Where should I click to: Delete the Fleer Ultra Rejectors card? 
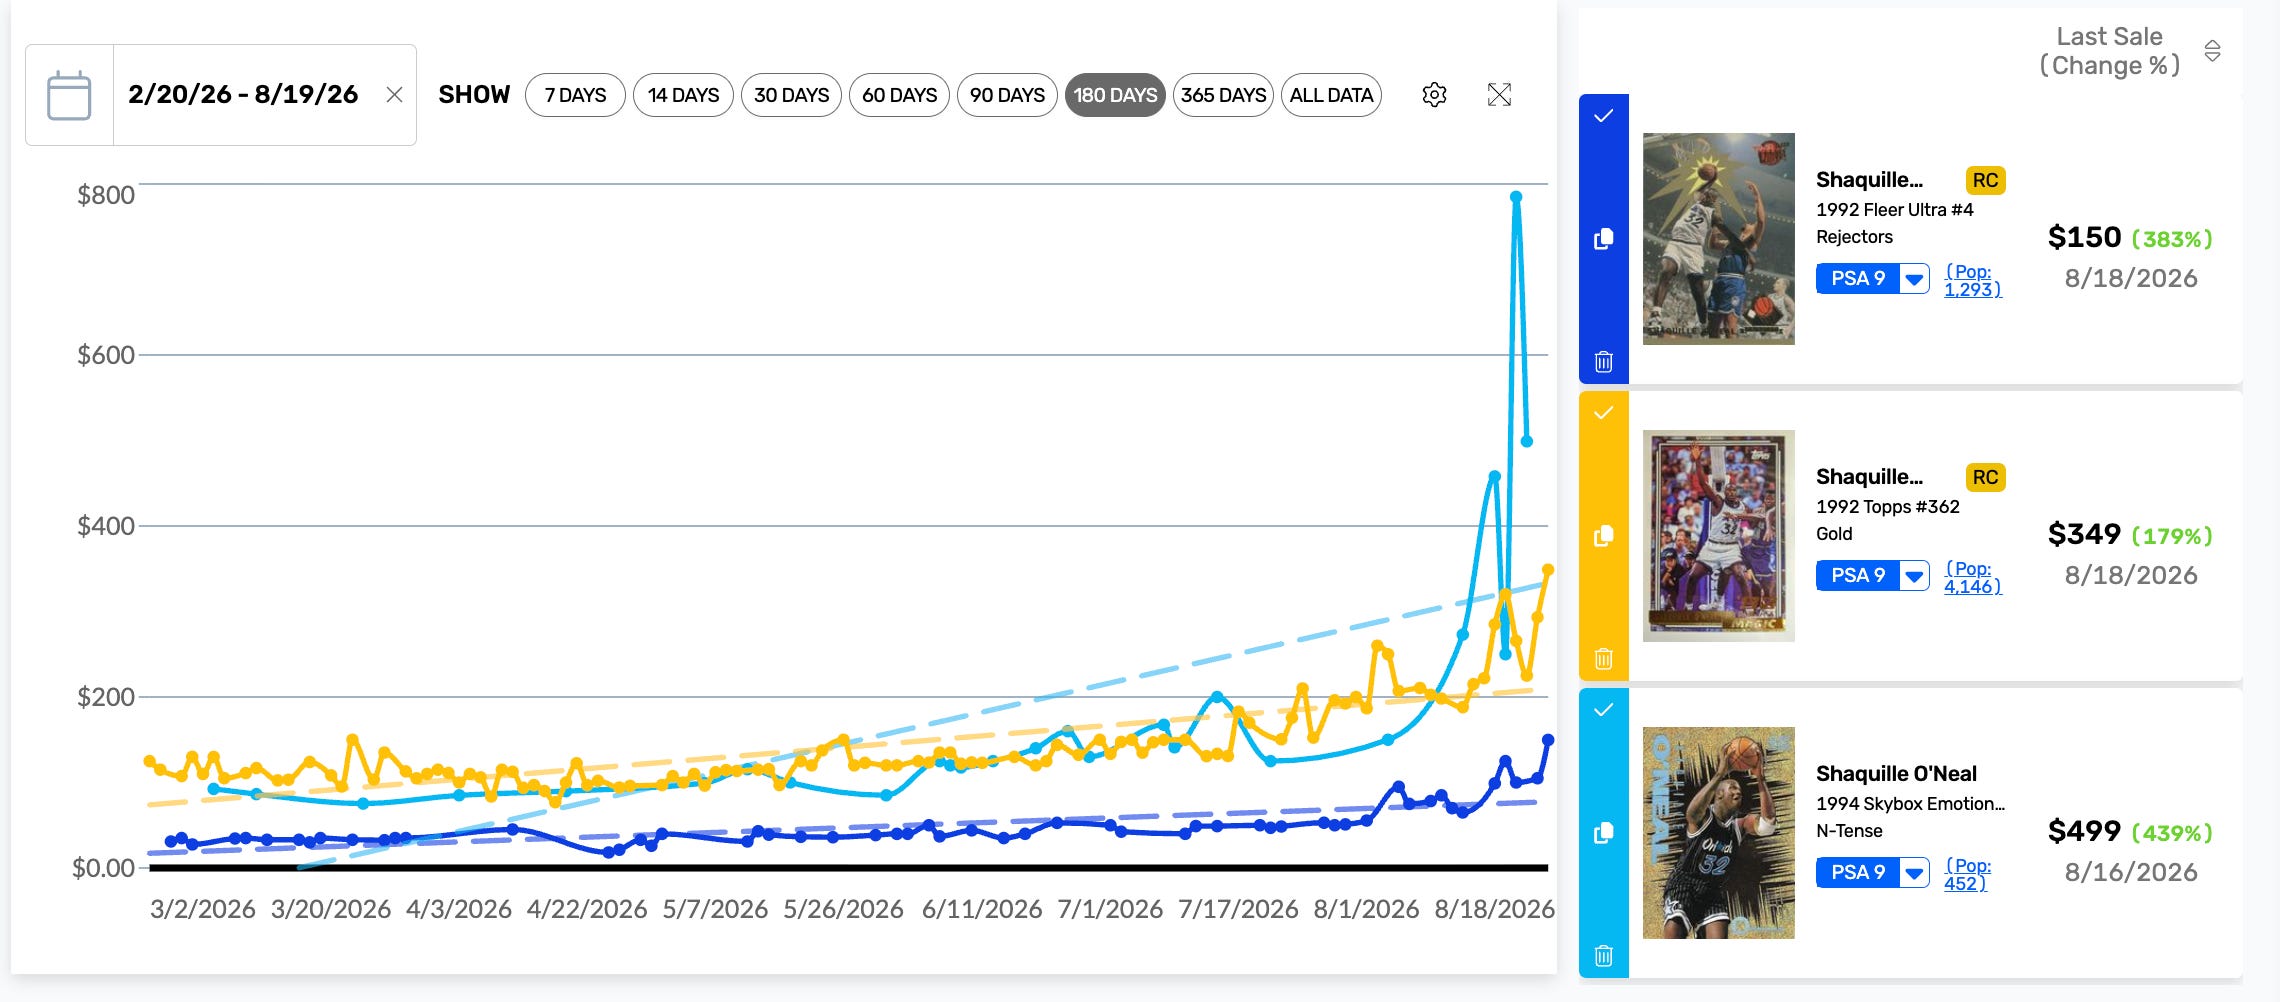tap(1603, 361)
